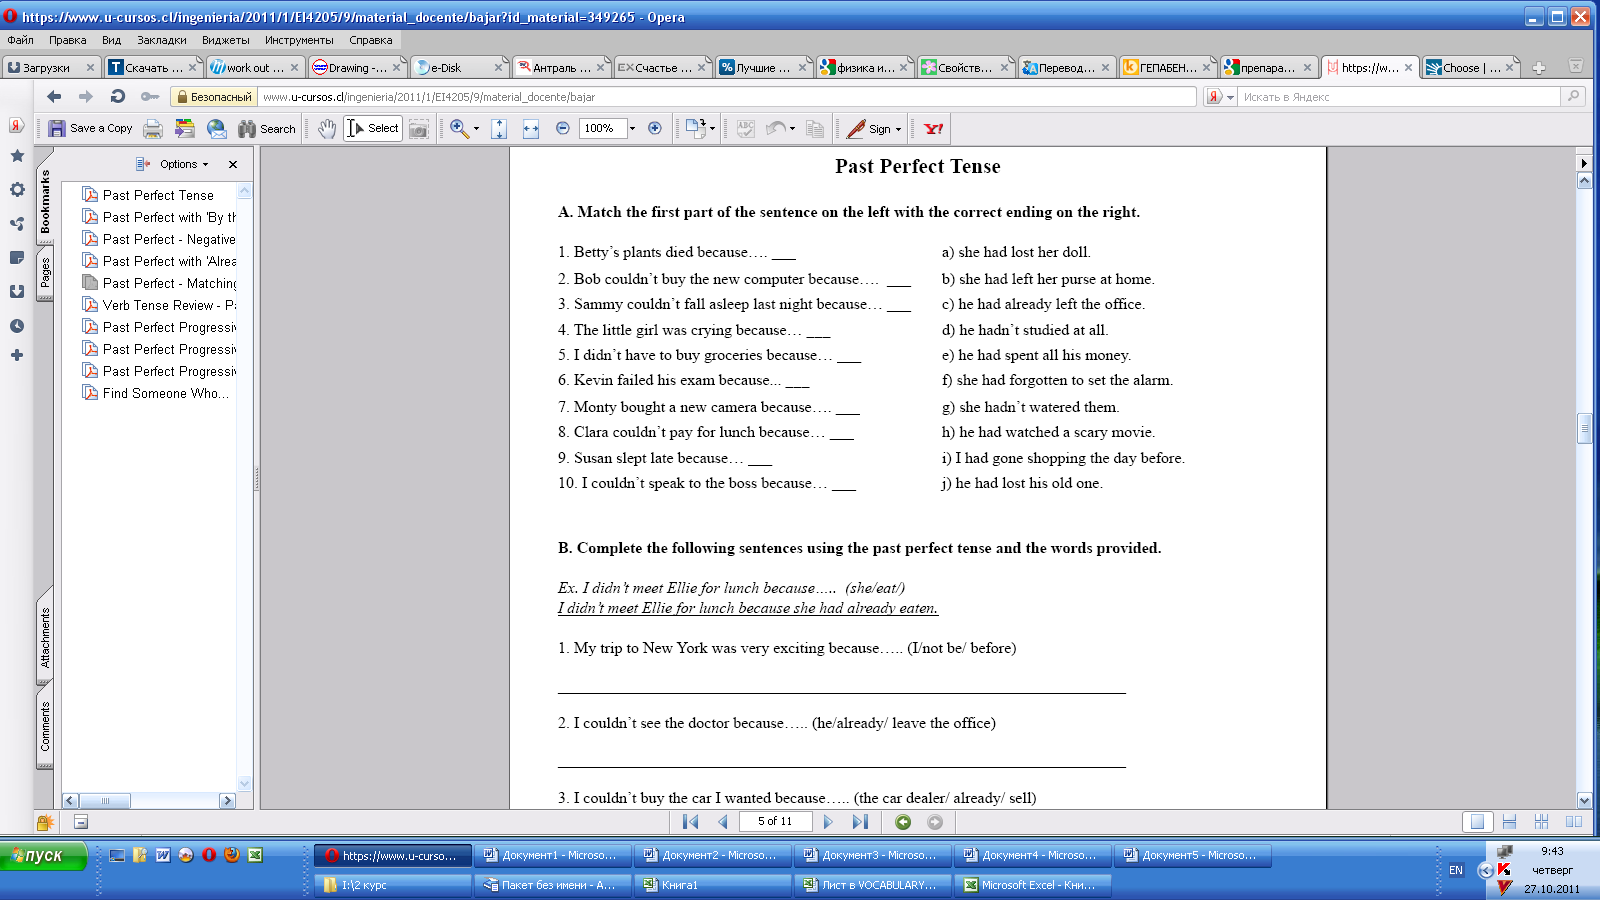Open the Sign dropdown menu

tap(875, 128)
